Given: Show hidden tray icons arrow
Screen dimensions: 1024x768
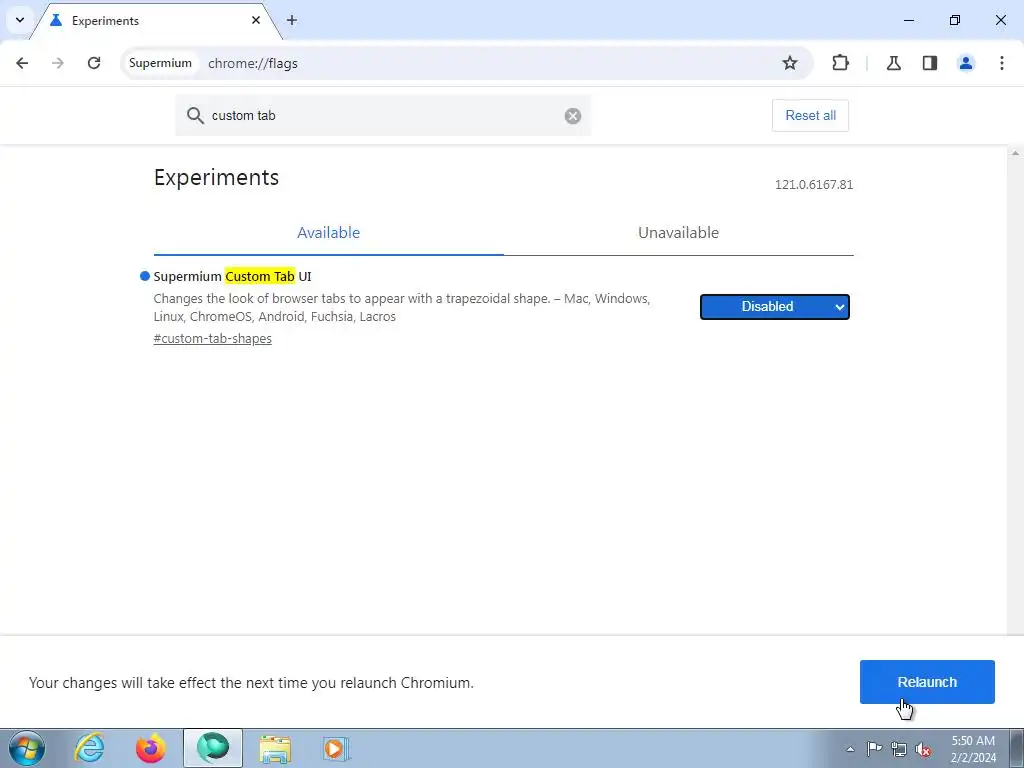Looking at the screenshot, I should click(850, 749).
